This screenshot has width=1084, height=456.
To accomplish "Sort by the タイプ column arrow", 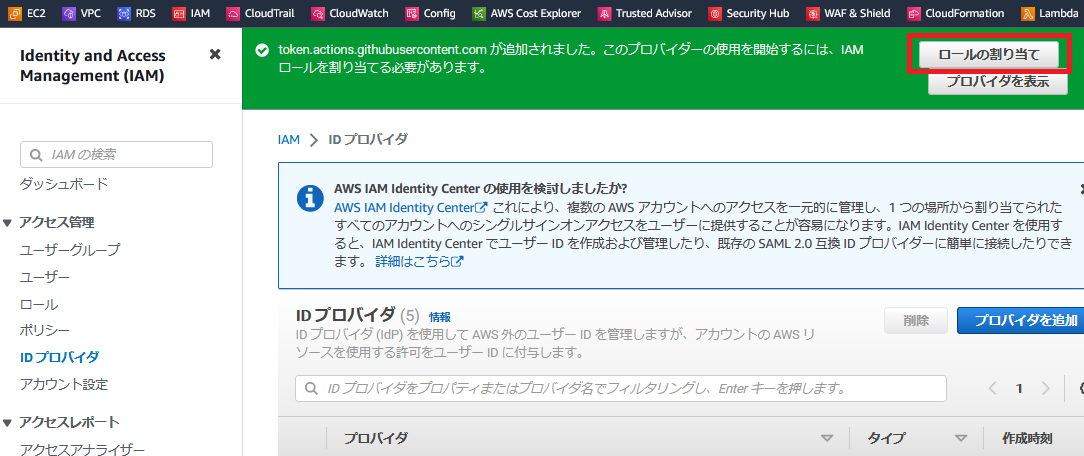I will (x=961, y=439).
